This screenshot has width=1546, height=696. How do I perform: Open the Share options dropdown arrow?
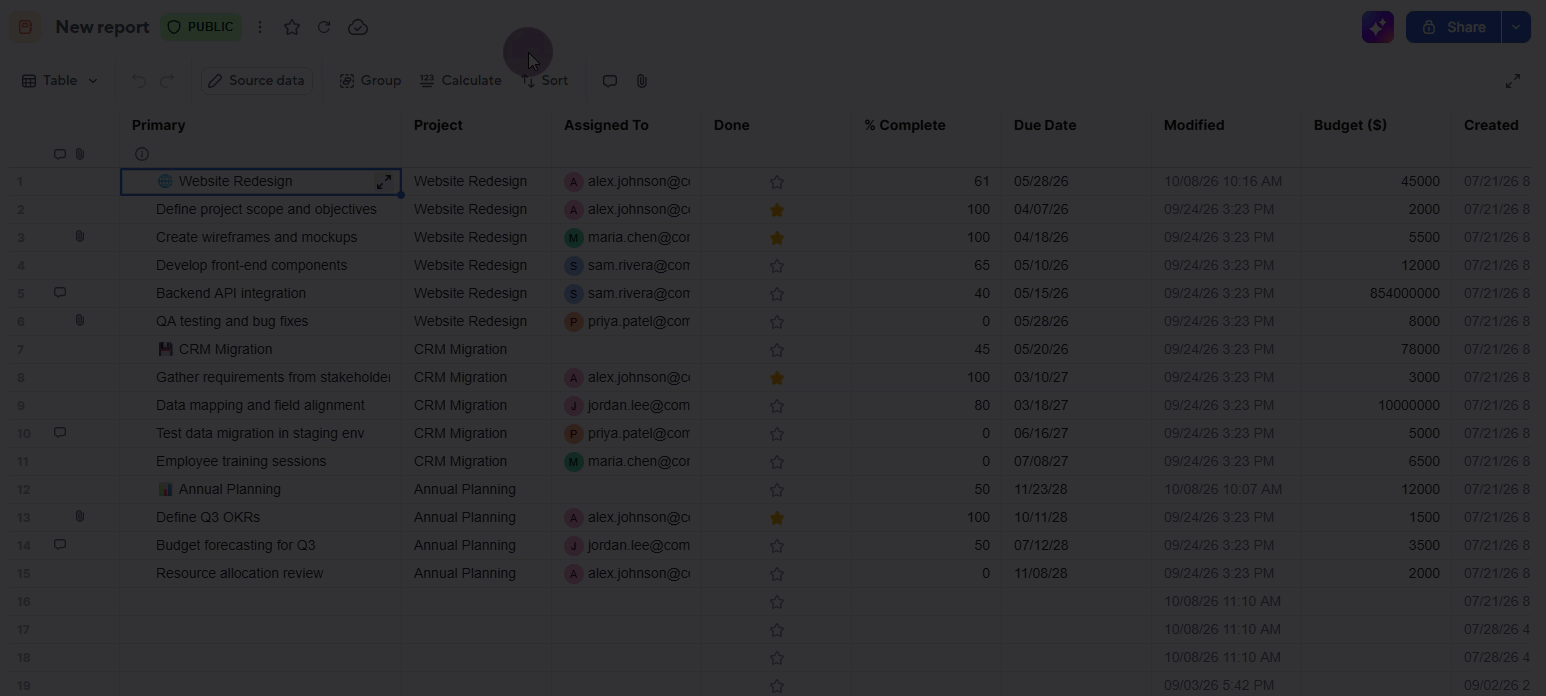(x=1516, y=27)
